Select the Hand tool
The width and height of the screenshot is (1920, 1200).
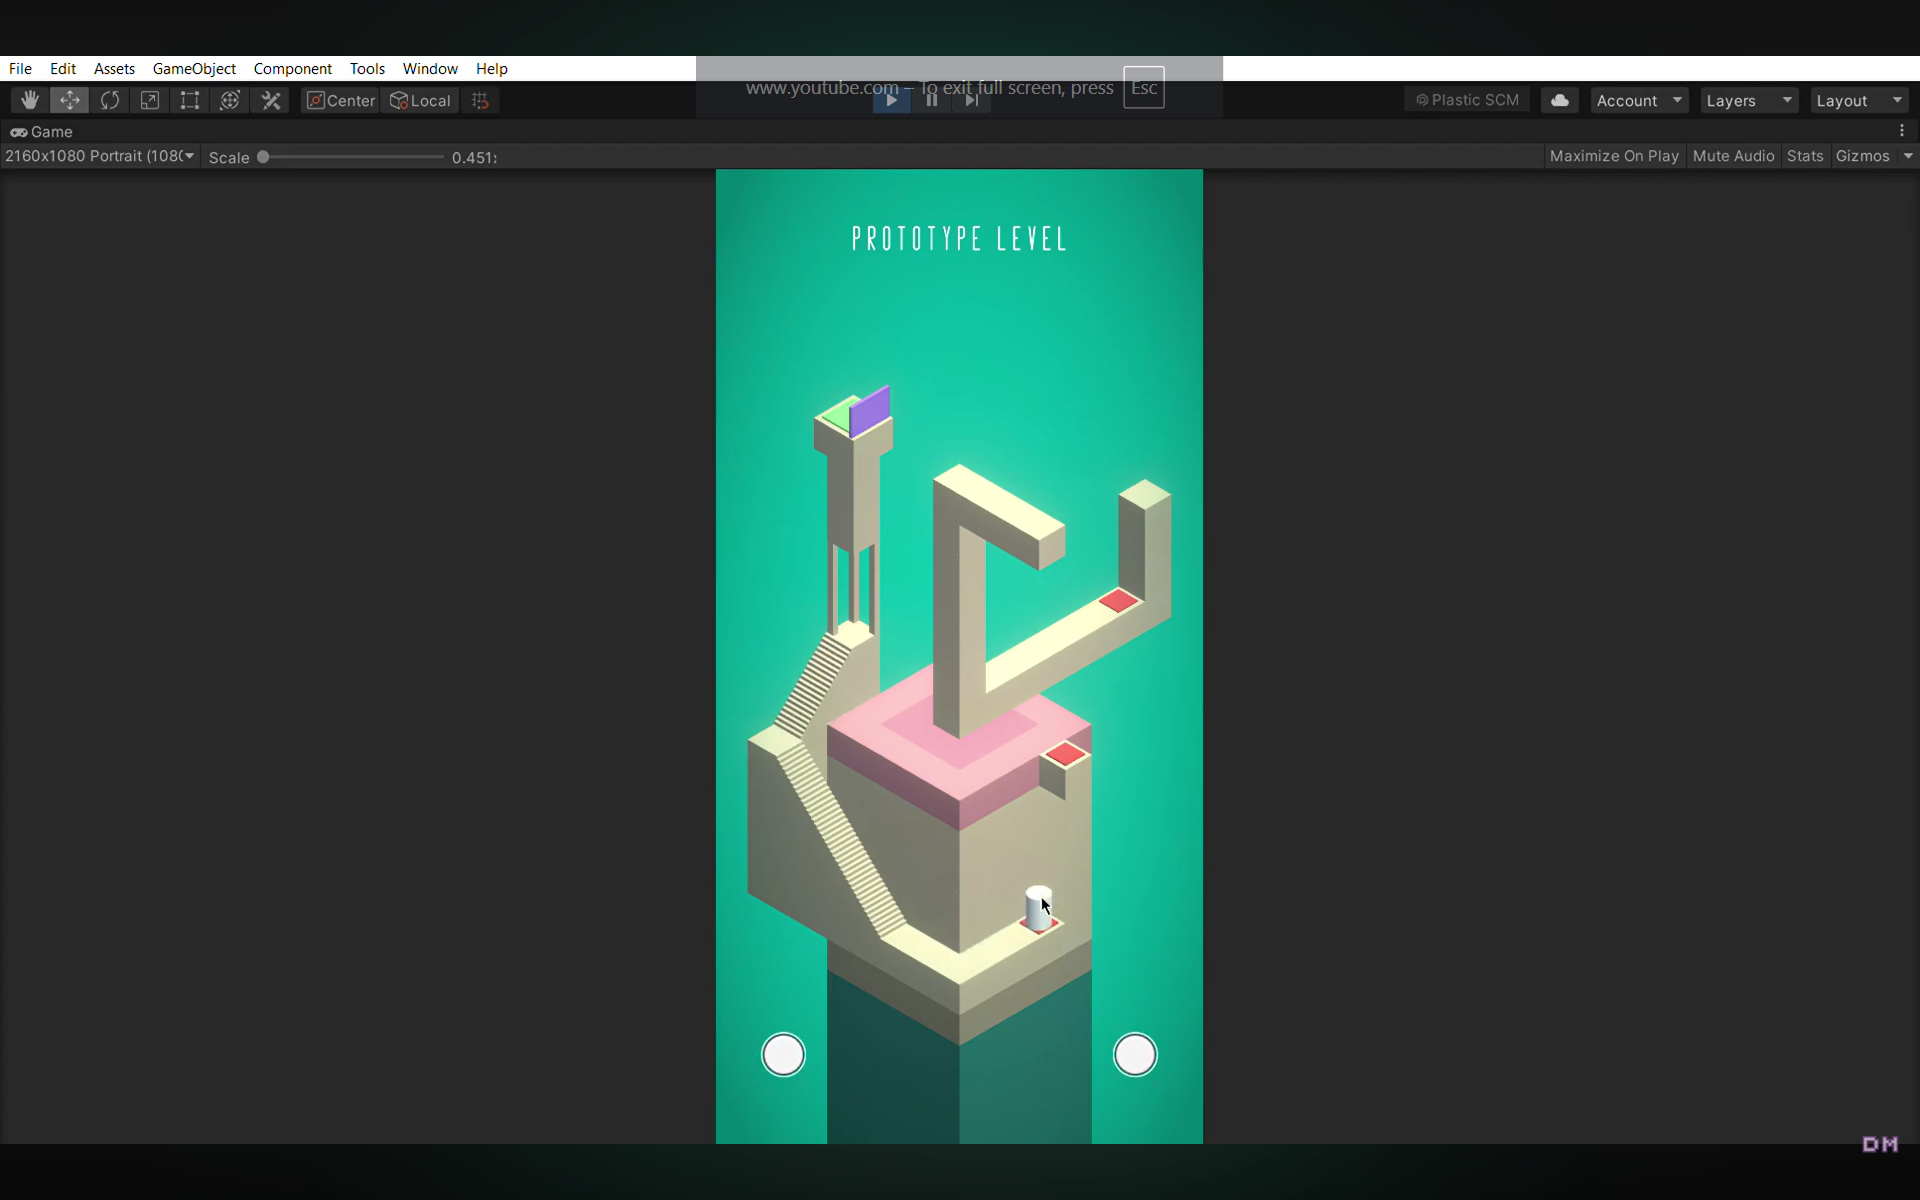click(28, 100)
